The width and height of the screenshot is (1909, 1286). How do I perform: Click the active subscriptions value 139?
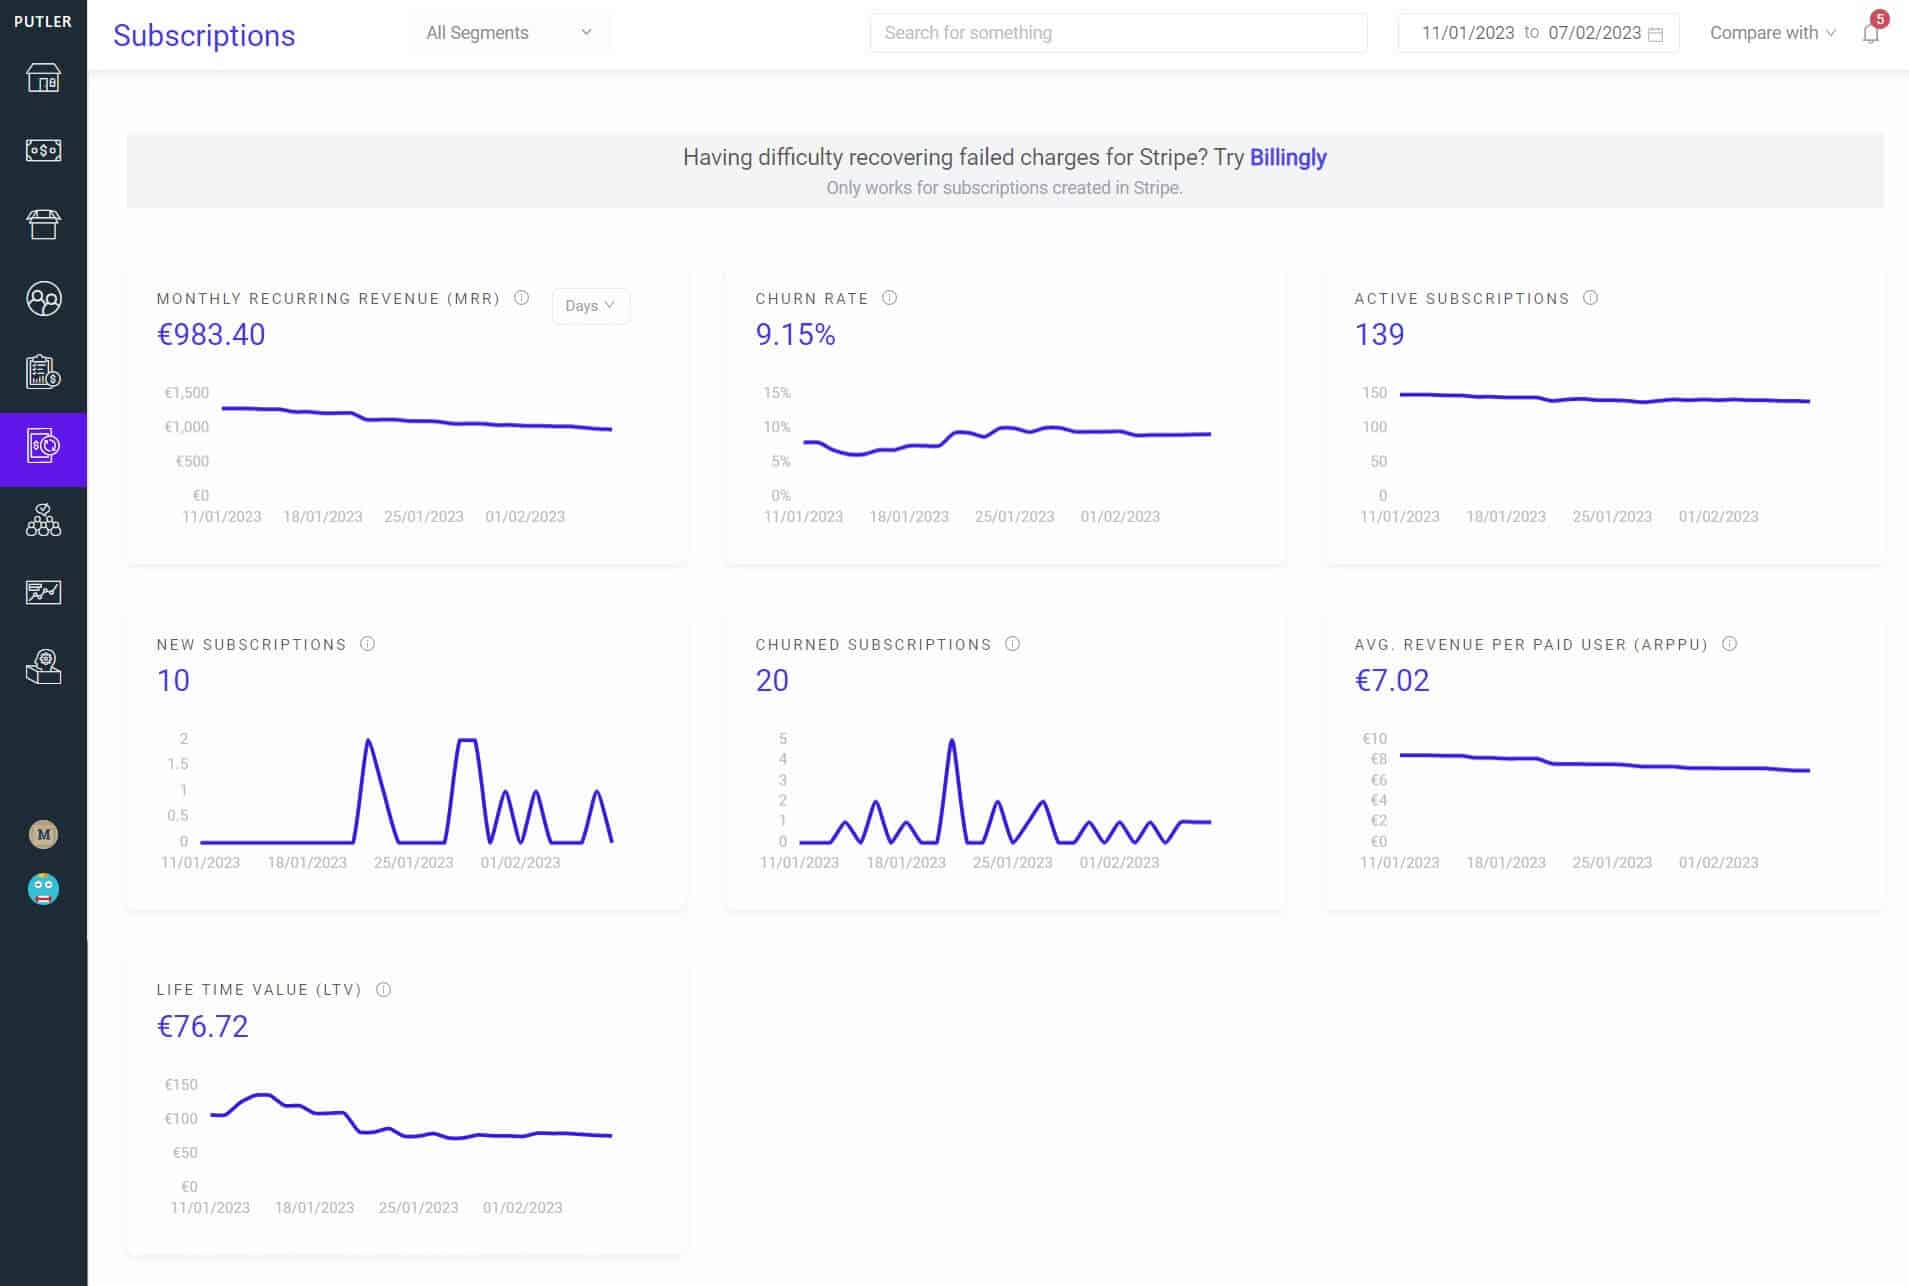1379,334
